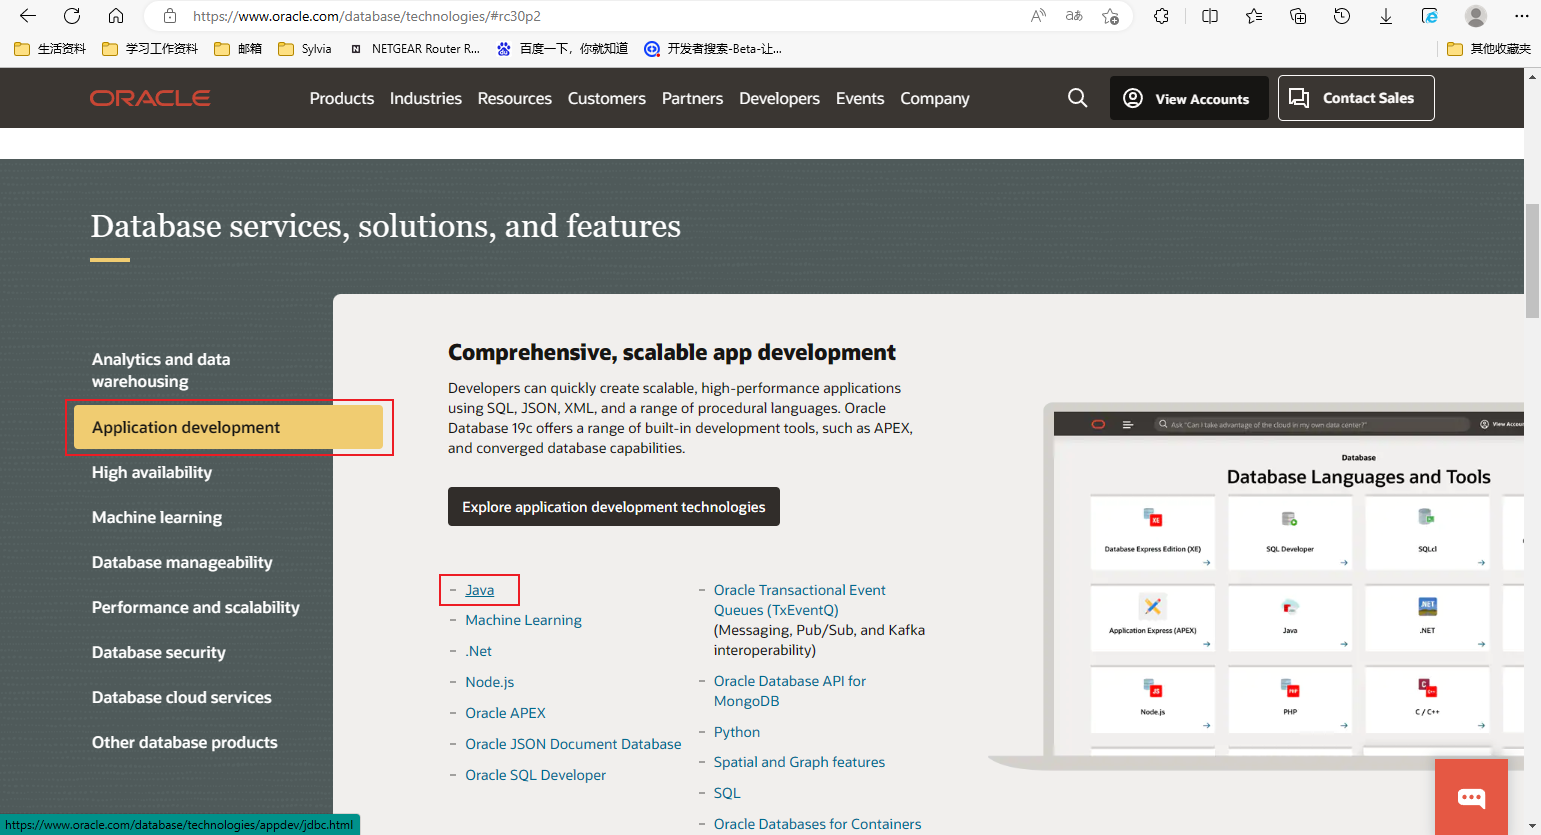Image resolution: width=1541 pixels, height=835 pixels.
Task: Click the Oracle logo
Action: (150, 98)
